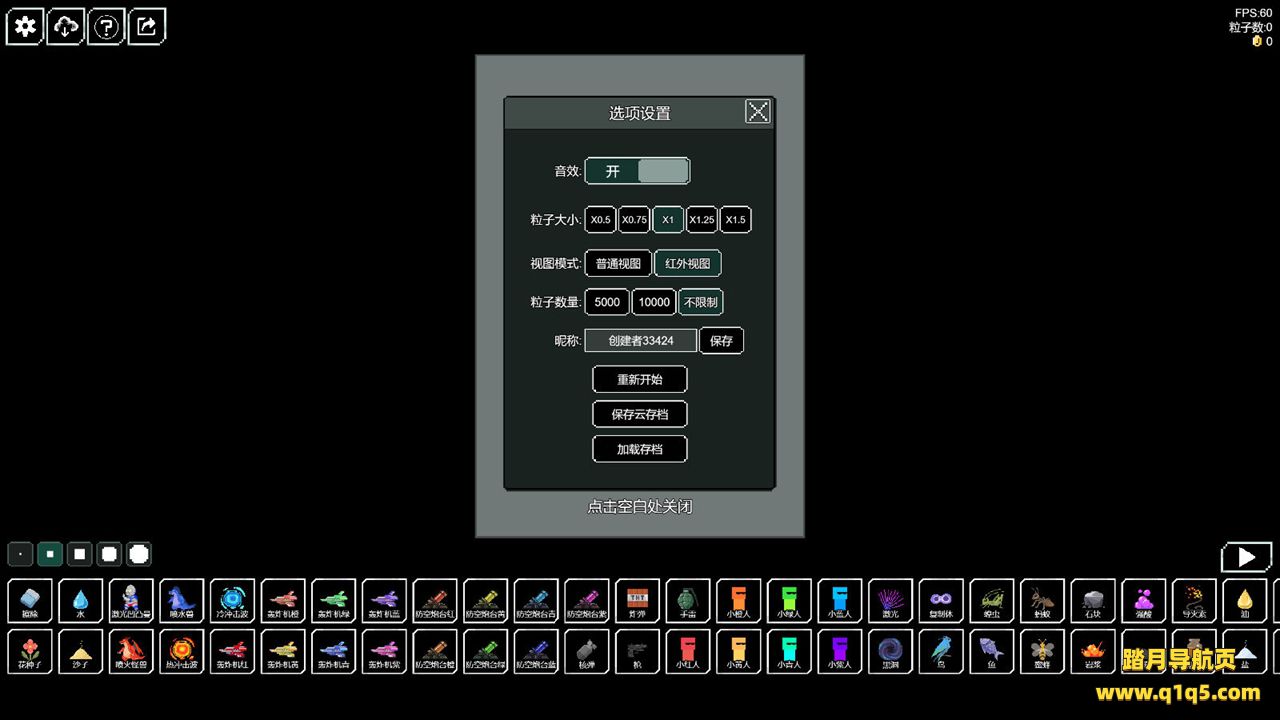Set particle size to X0.5
This screenshot has width=1280, height=720.
600,220
